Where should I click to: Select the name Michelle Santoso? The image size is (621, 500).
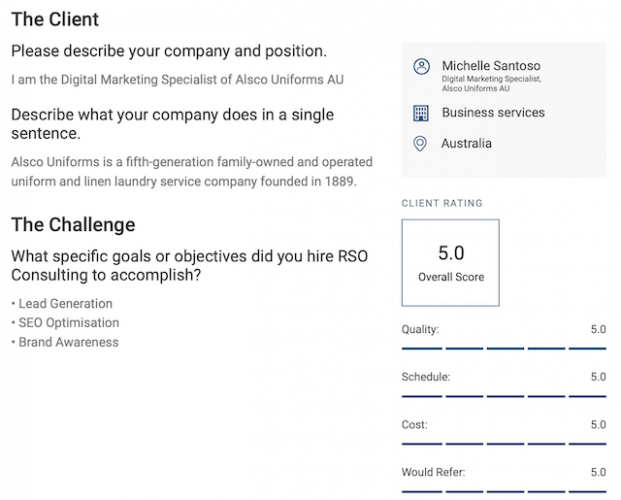pos(491,65)
